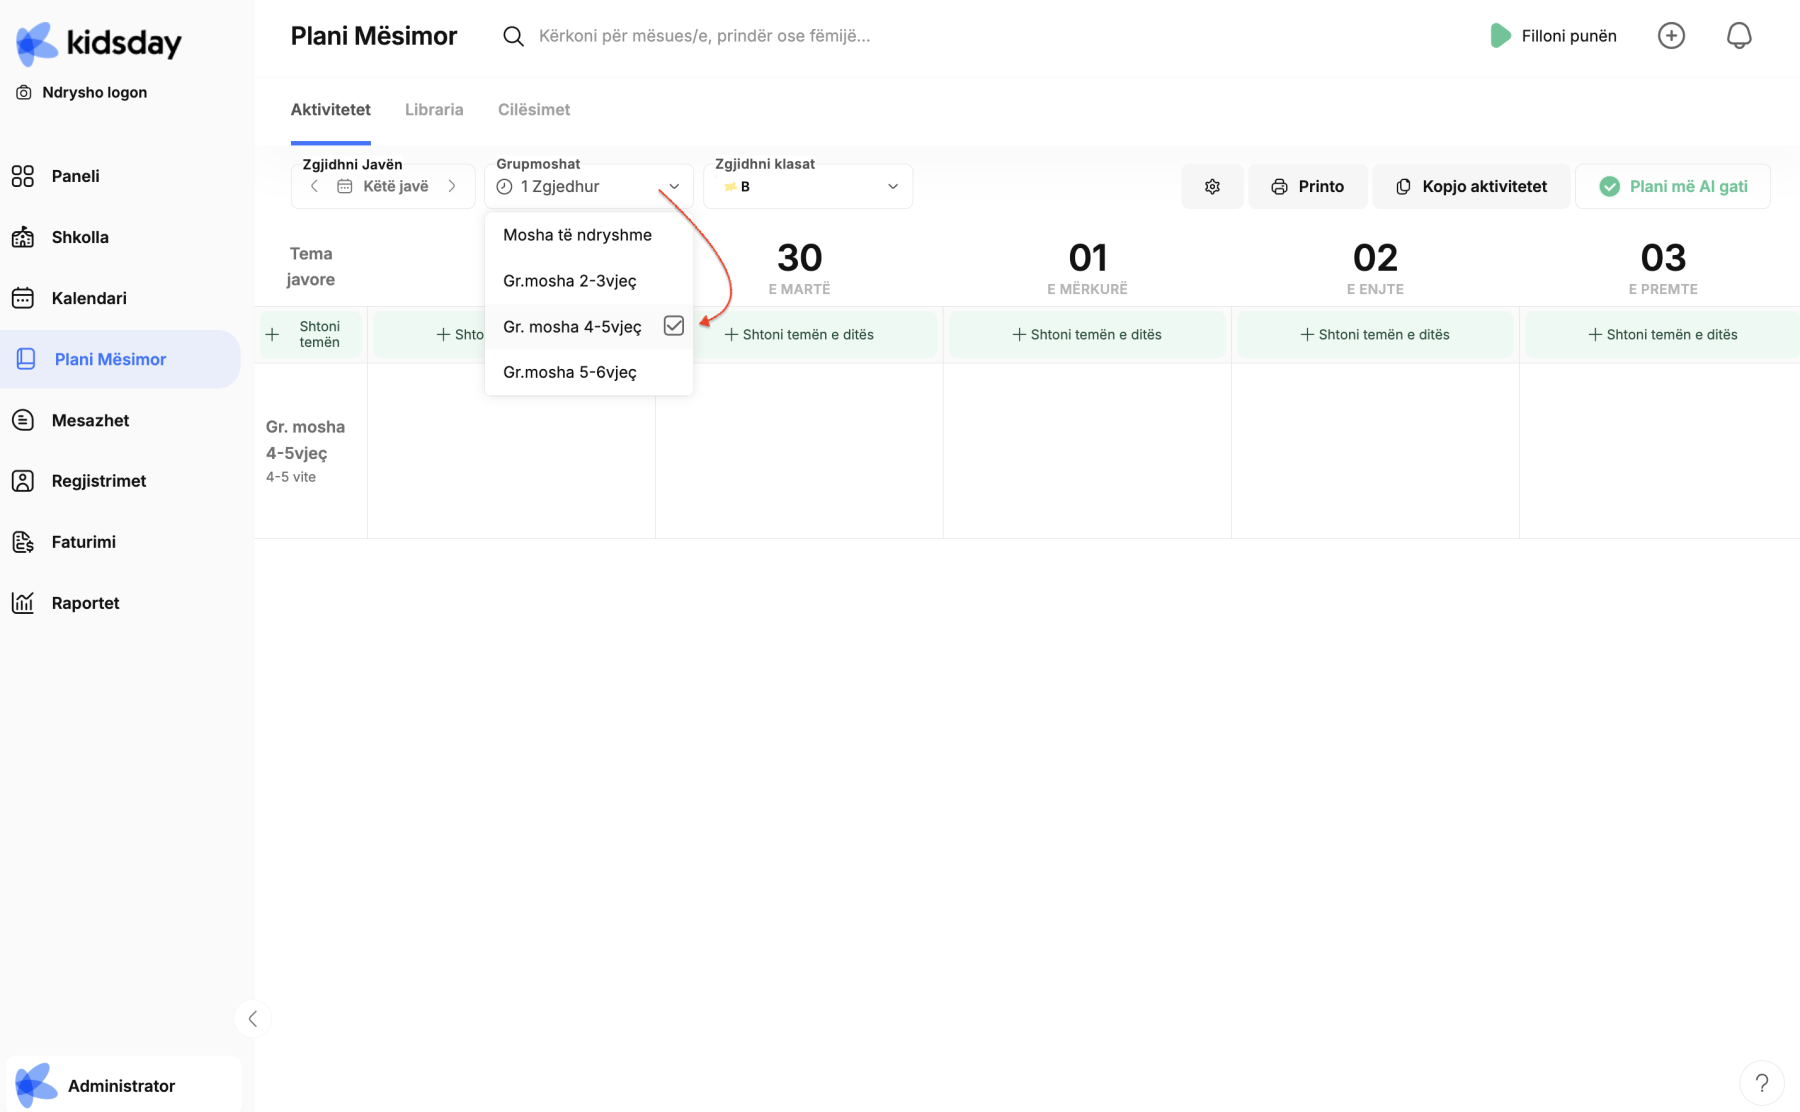Click the Plani më AI gati button
This screenshot has height=1112, width=1800.
pyautogui.click(x=1673, y=187)
